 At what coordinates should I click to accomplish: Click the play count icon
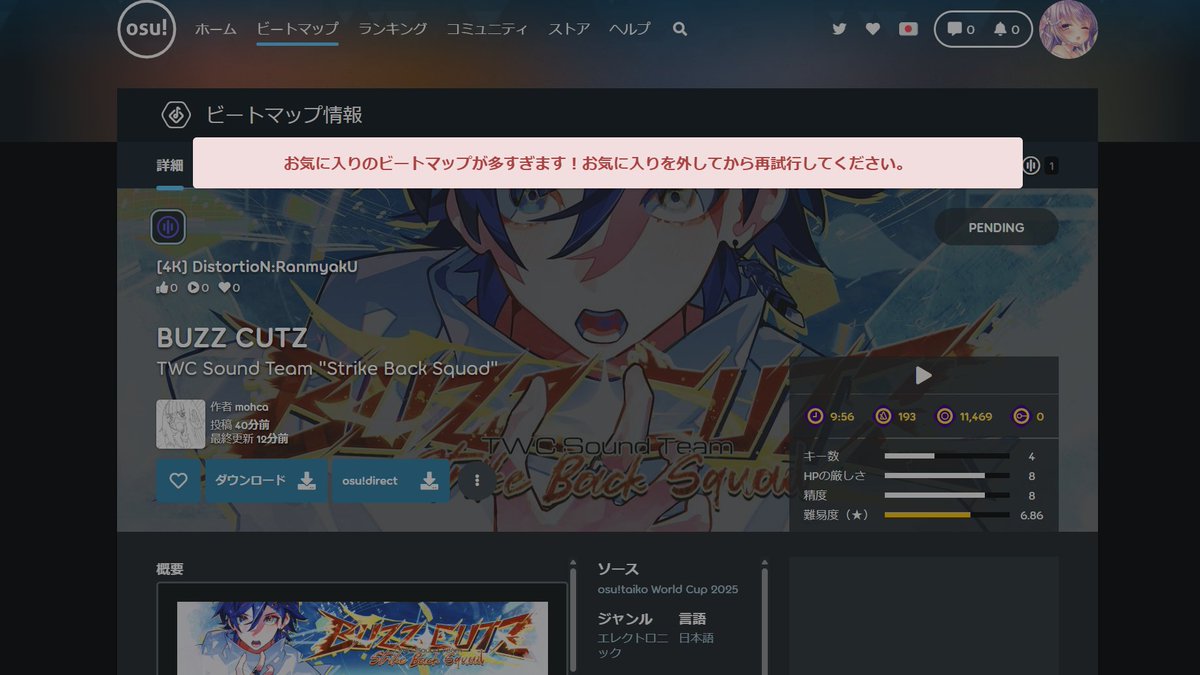193,288
